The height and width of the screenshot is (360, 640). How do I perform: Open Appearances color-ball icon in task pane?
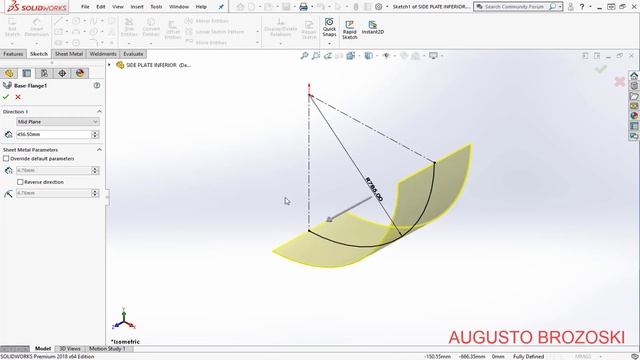[634, 116]
